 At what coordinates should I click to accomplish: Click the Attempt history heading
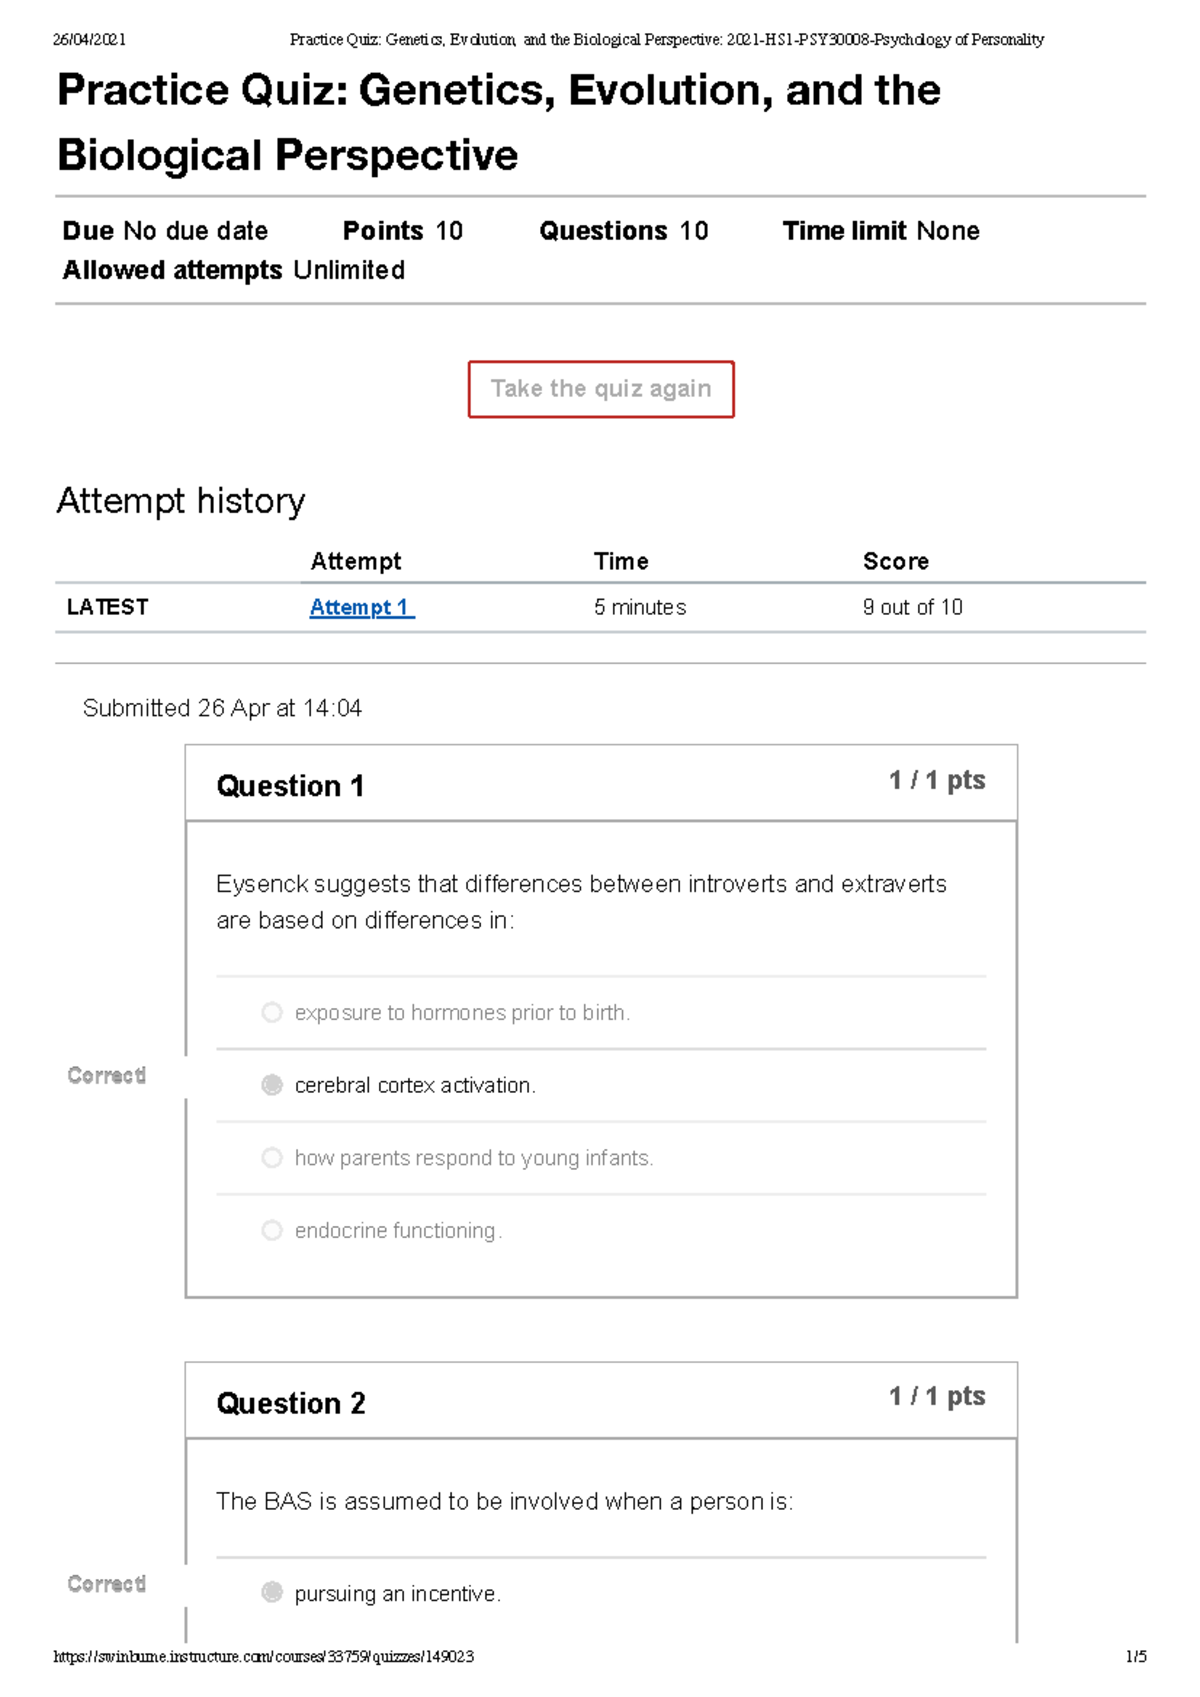click(181, 500)
